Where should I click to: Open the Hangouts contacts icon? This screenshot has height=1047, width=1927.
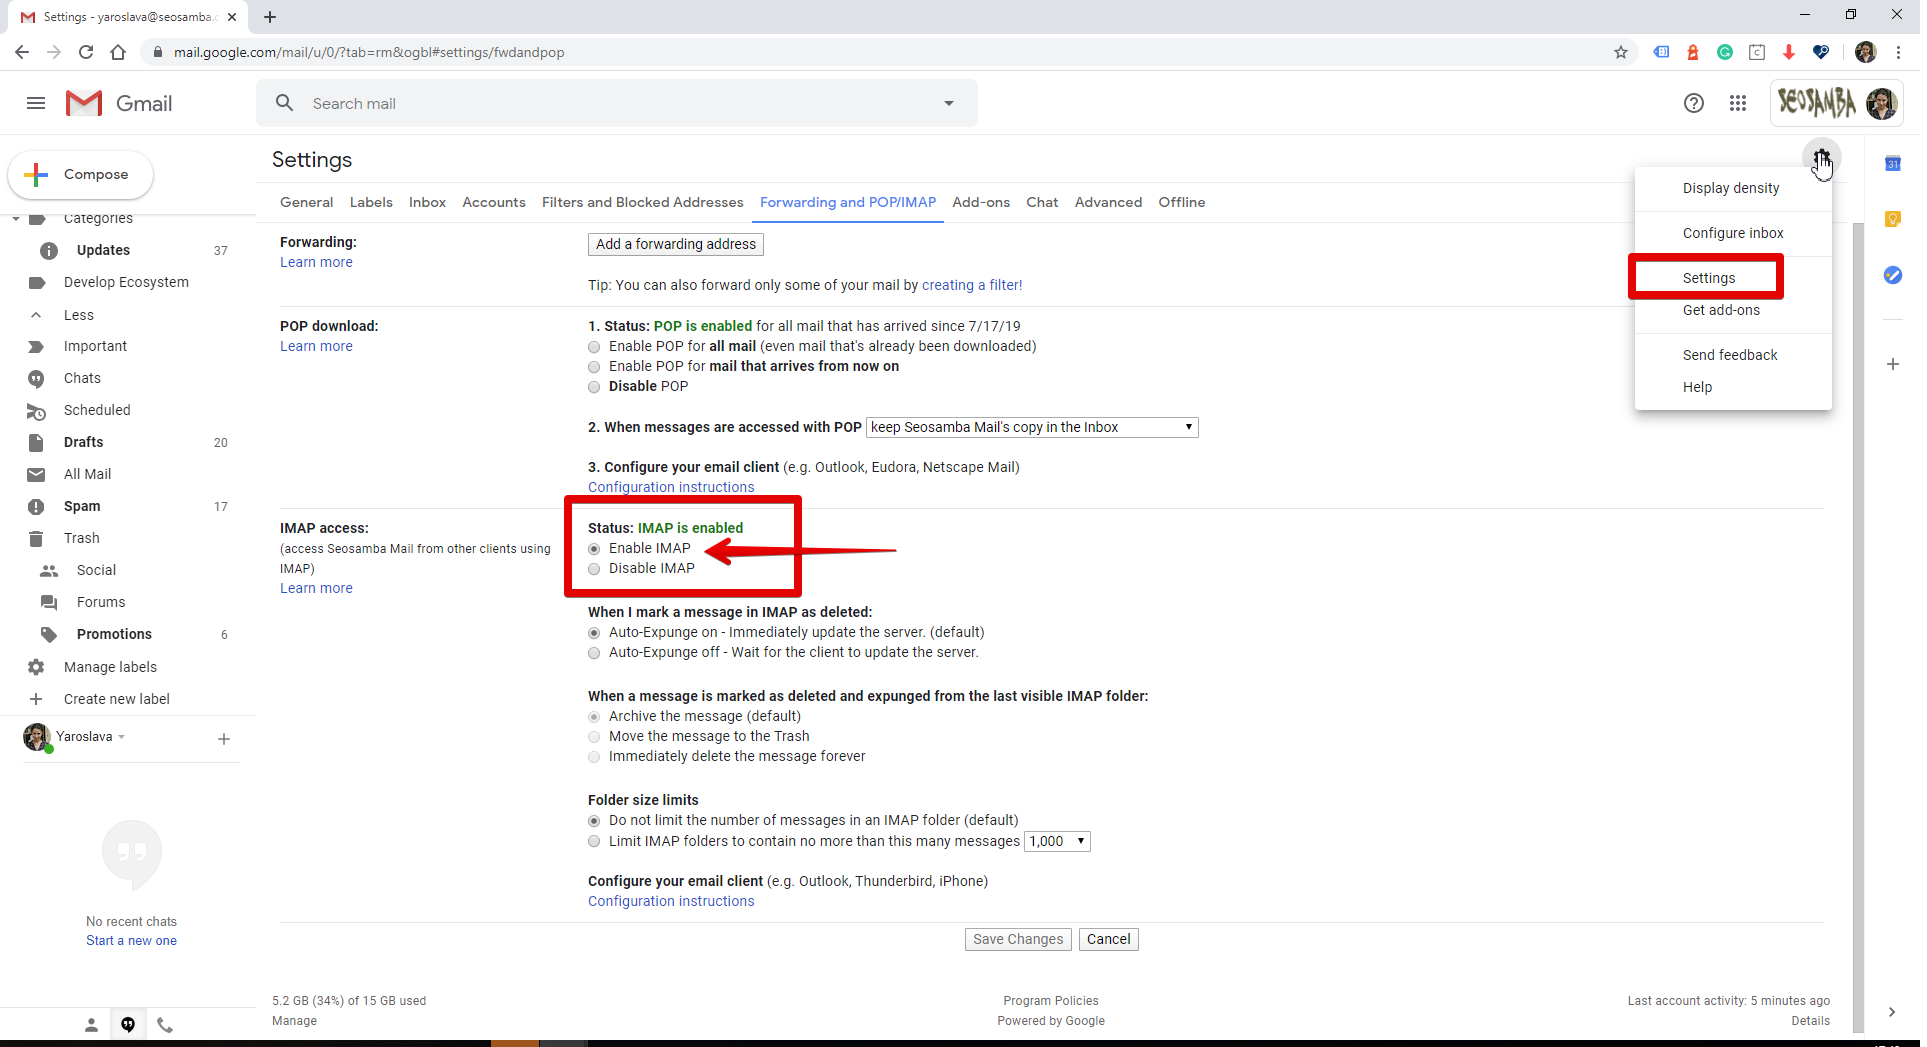click(x=91, y=1024)
